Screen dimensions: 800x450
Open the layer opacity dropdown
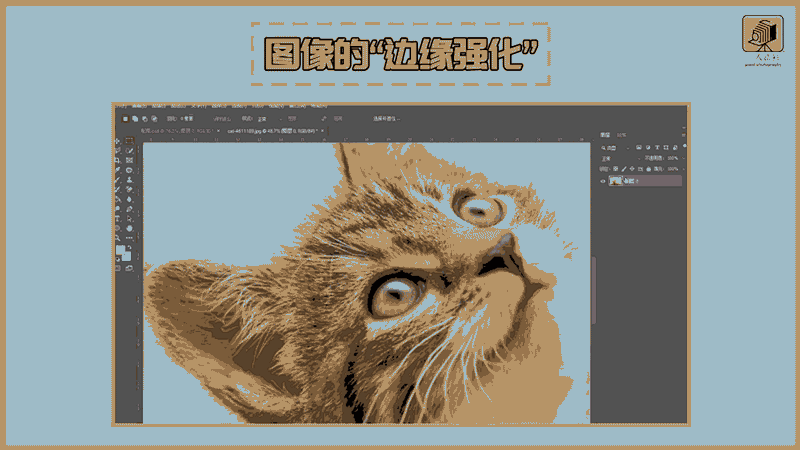(x=682, y=157)
